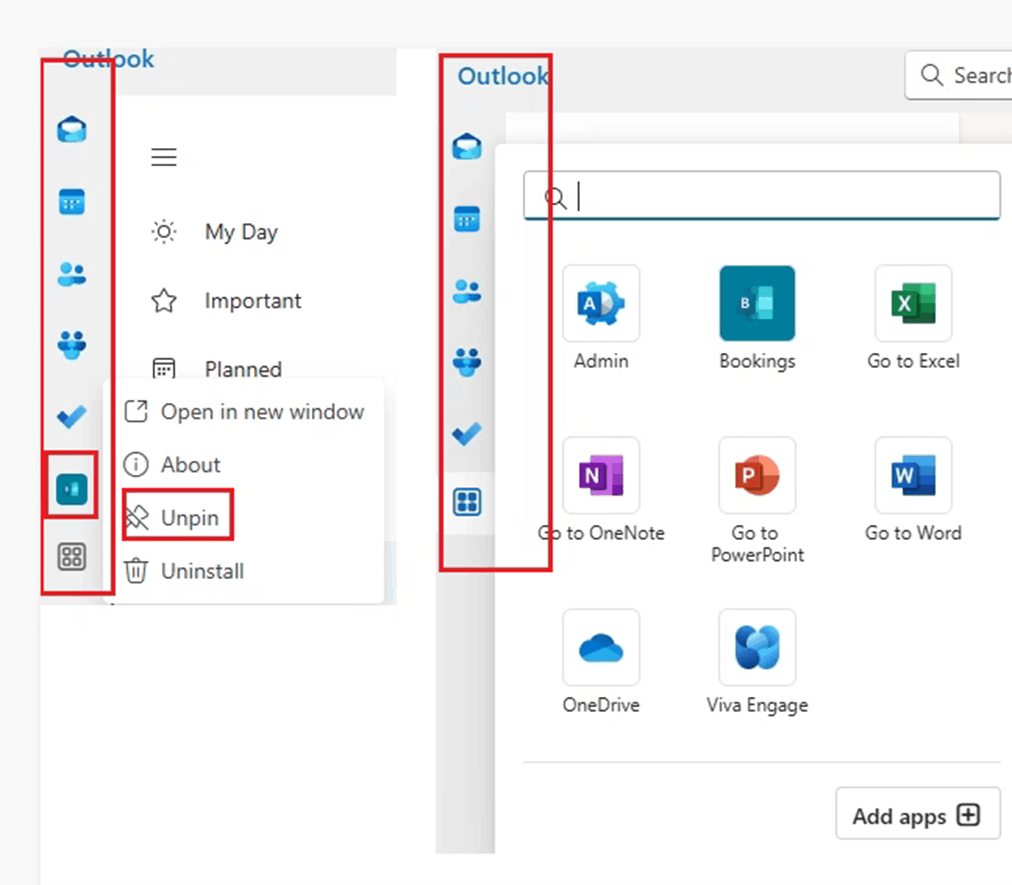Open Calendar icon in left Outlook sidebar
Viewport: 1012px width, 885px height.
click(x=72, y=201)
